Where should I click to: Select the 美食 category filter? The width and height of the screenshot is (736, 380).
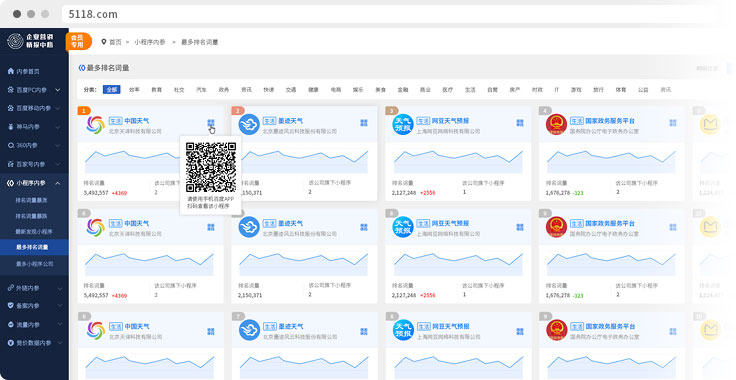(380, 90)
